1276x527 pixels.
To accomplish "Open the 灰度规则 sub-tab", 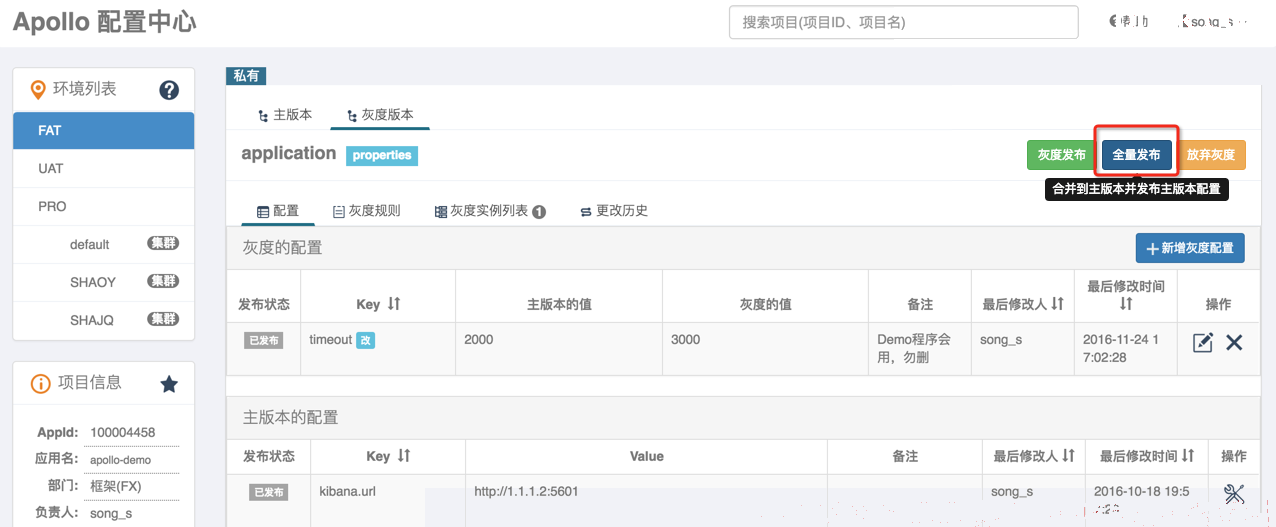I will tap(366, 211).
